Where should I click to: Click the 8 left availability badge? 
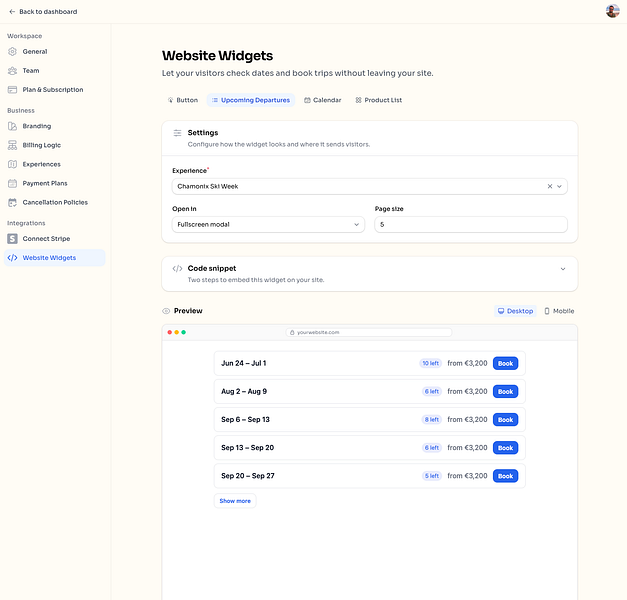tap(431, 420)
